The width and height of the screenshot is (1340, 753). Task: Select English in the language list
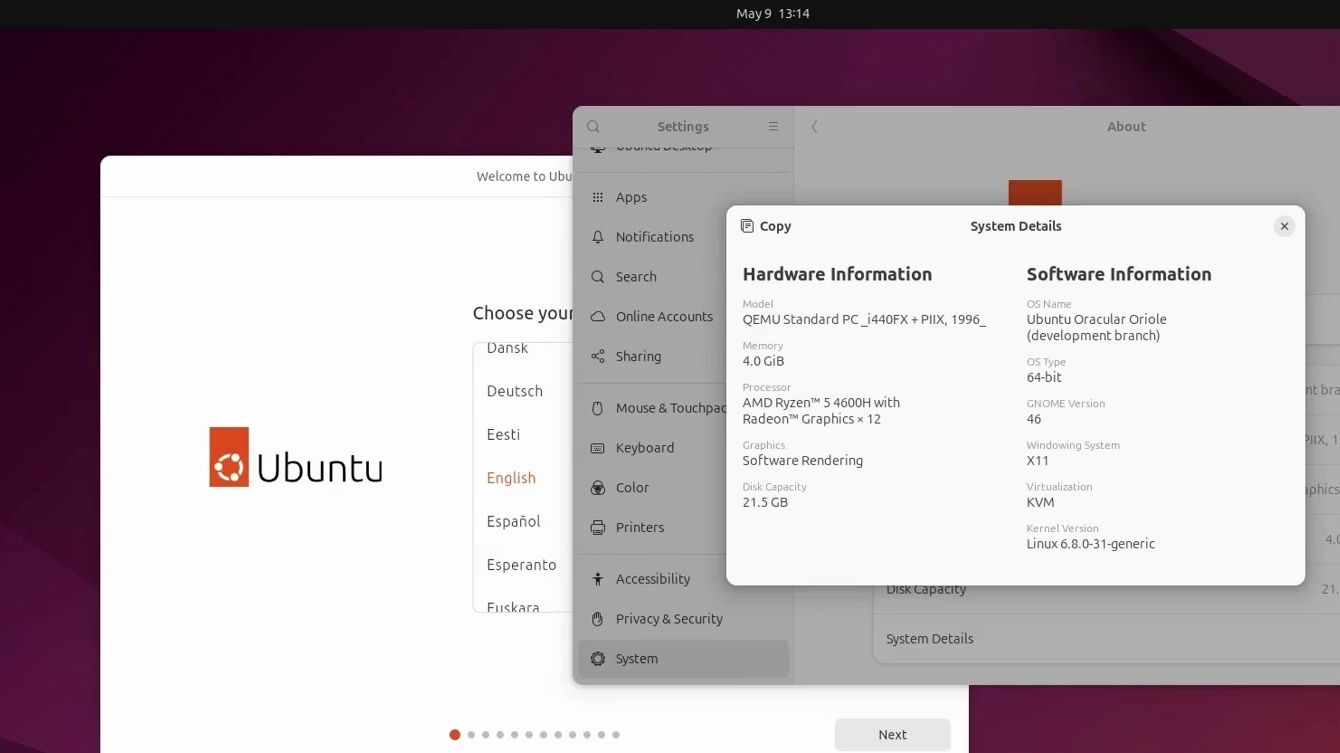[x=511, y=478]
